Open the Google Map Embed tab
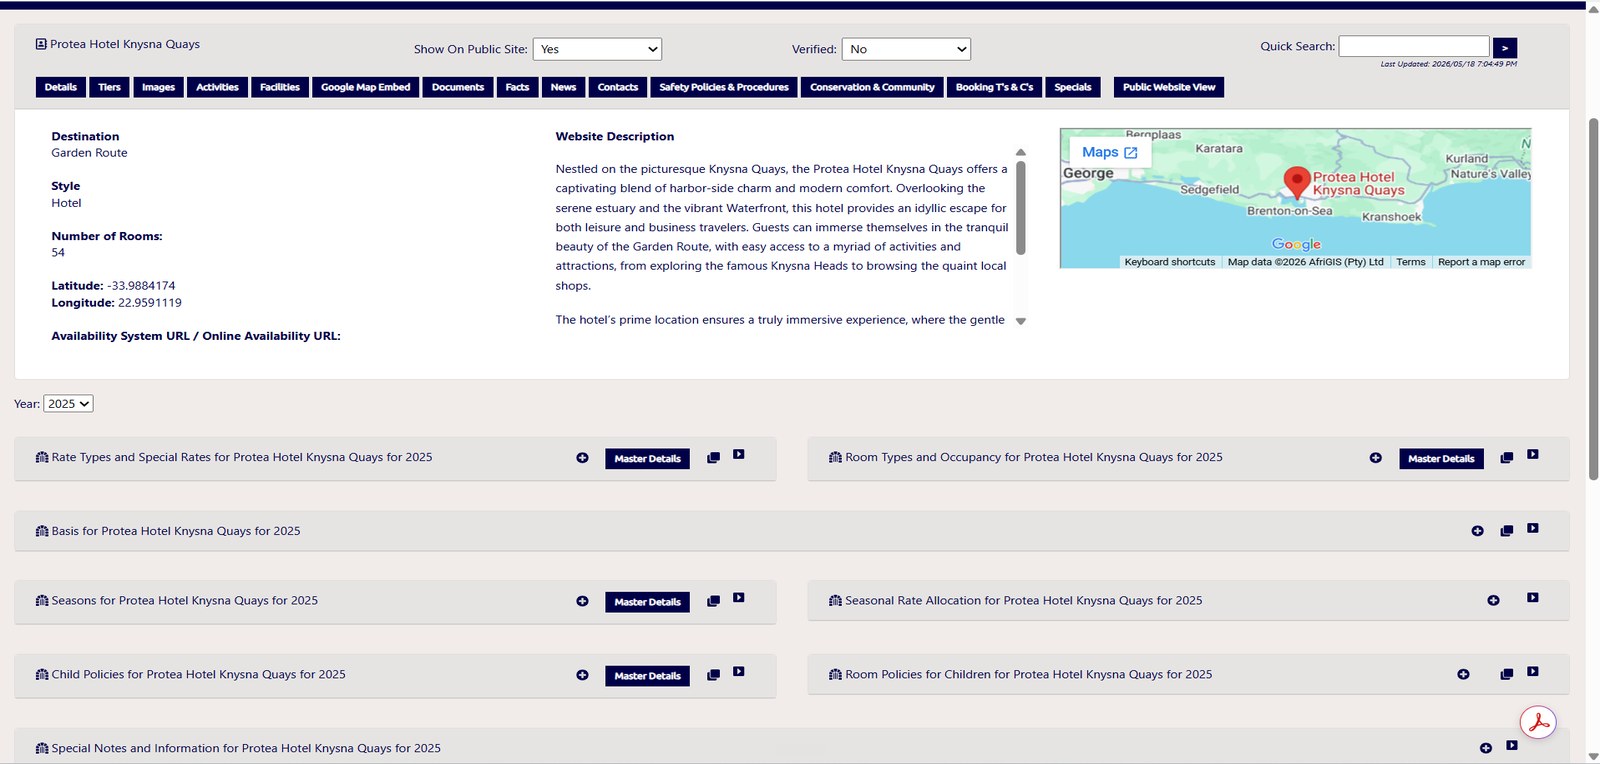This screenshot has width=1600, height=764. pos(366,87)
